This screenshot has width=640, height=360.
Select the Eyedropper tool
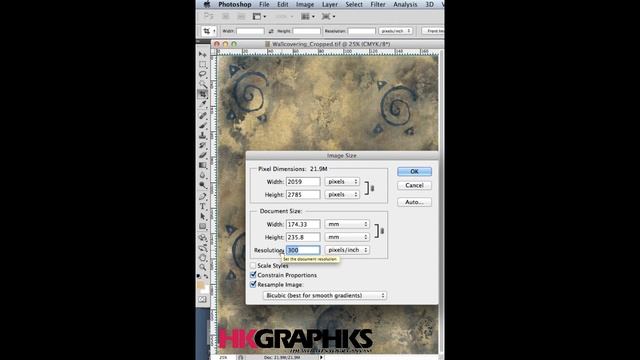[203, 104]
